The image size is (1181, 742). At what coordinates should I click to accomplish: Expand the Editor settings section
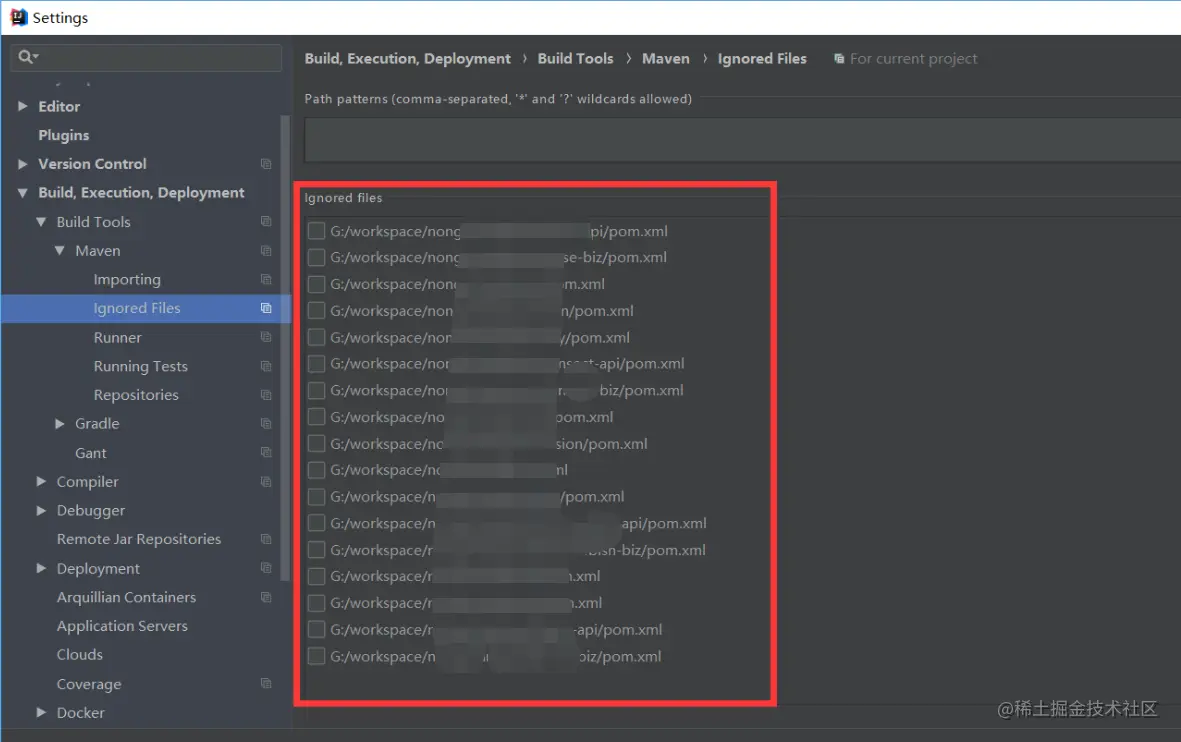coord(23,106)
